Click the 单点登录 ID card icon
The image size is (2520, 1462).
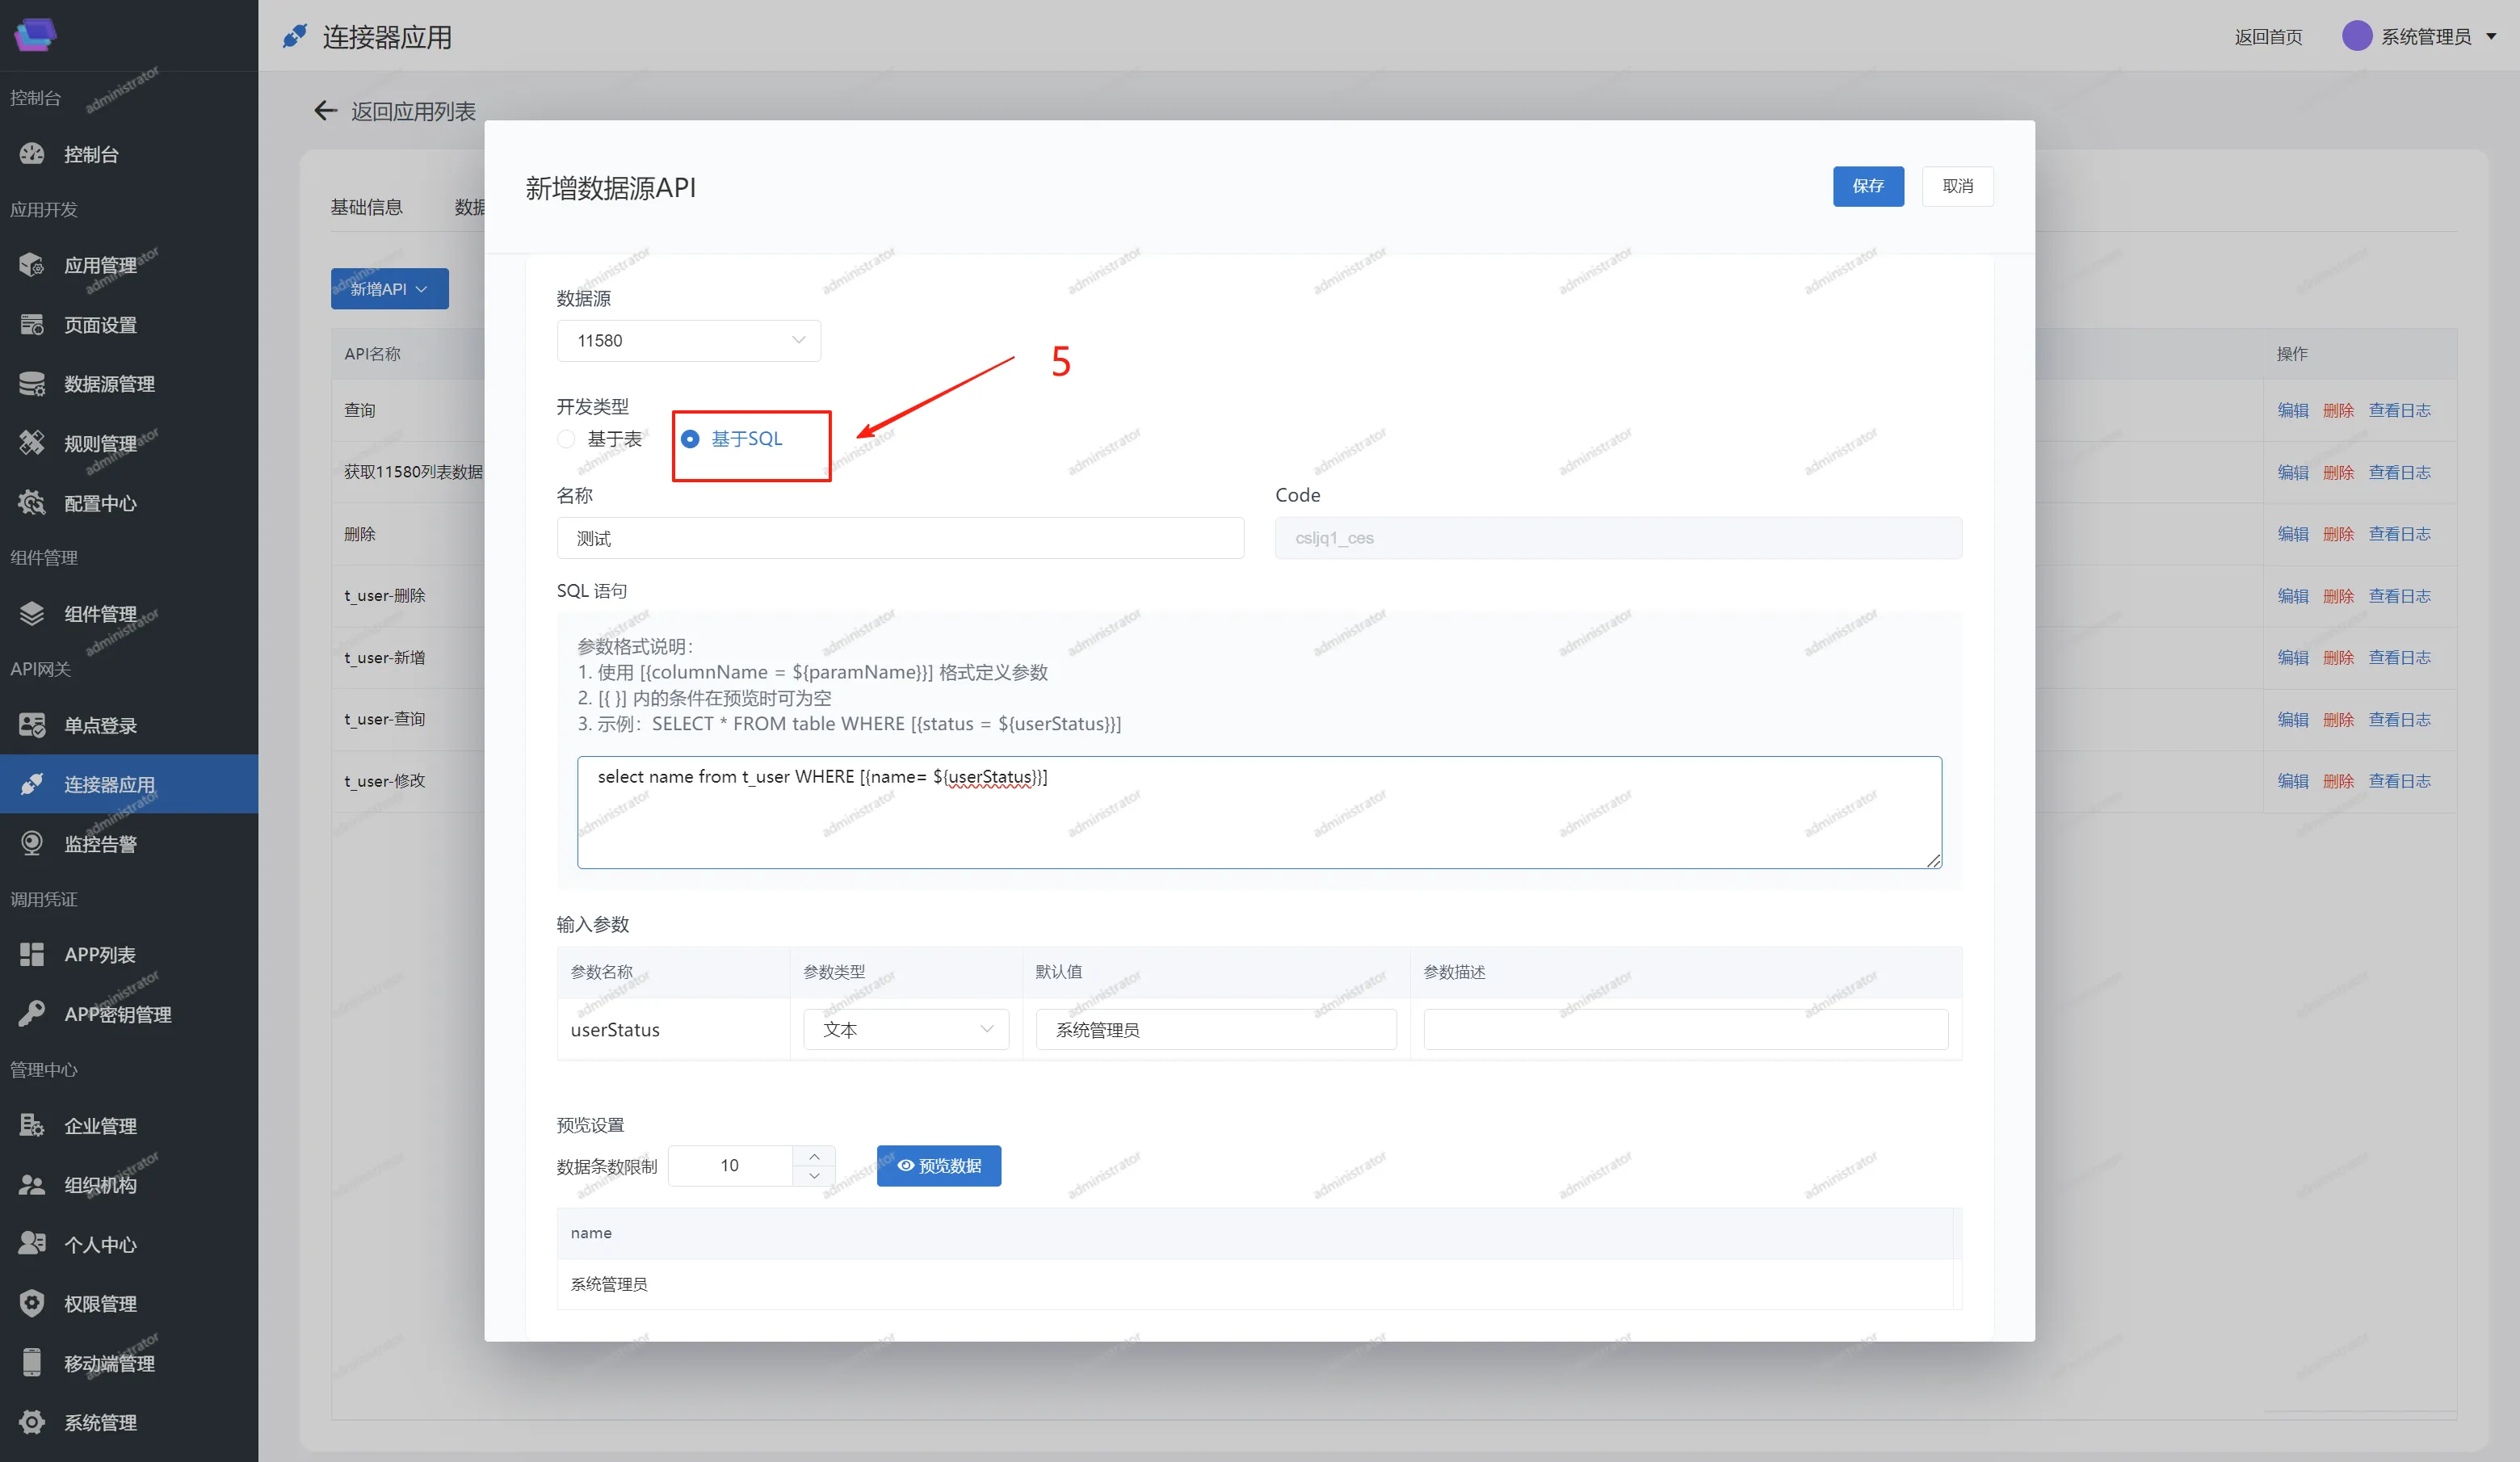pyautogui.click(x=32, y=725)
